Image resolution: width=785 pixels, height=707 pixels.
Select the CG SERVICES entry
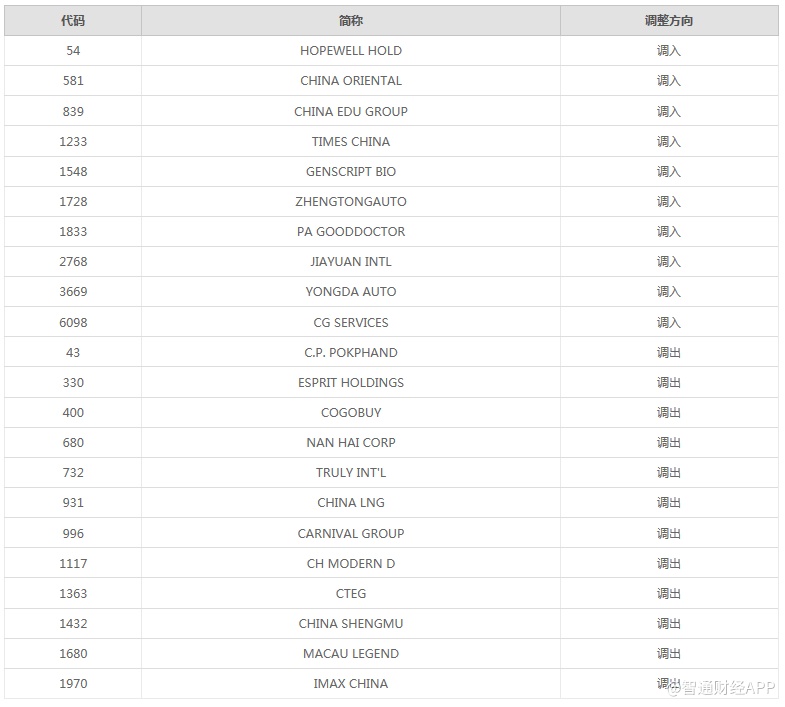click(x=351, y=322)
